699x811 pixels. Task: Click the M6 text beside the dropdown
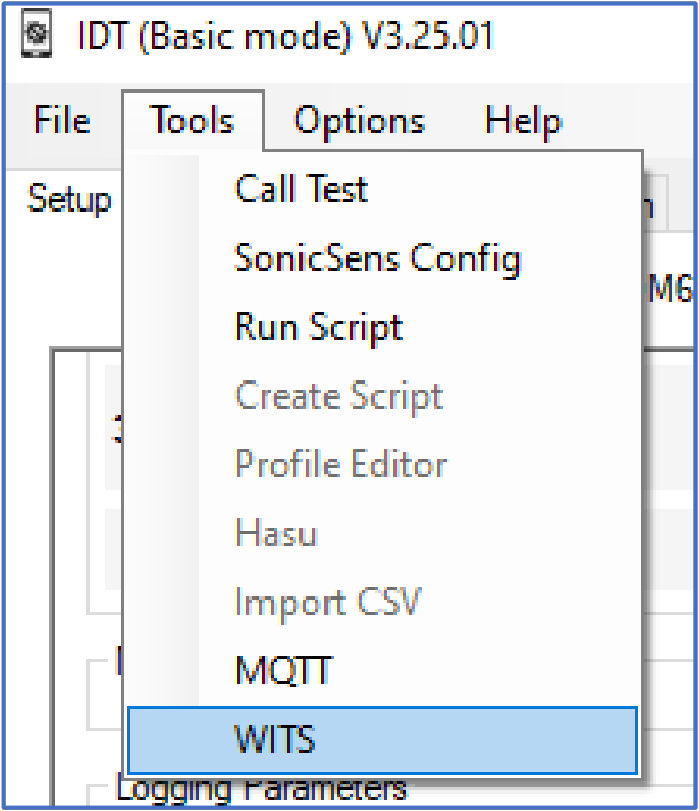click(671, 287)
